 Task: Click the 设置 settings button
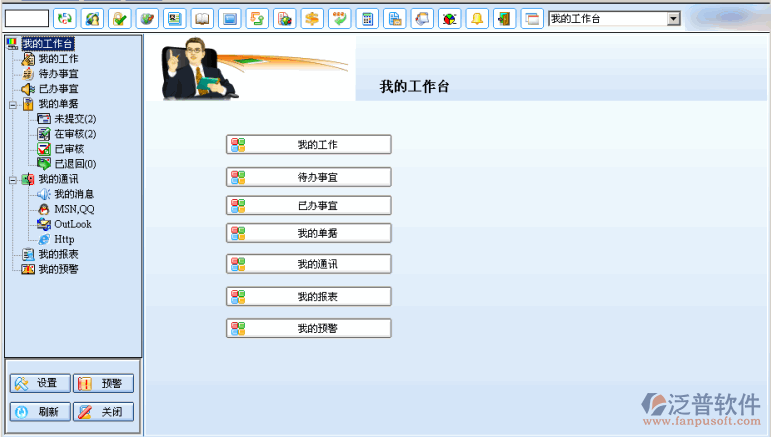click(x=40, y=383)
